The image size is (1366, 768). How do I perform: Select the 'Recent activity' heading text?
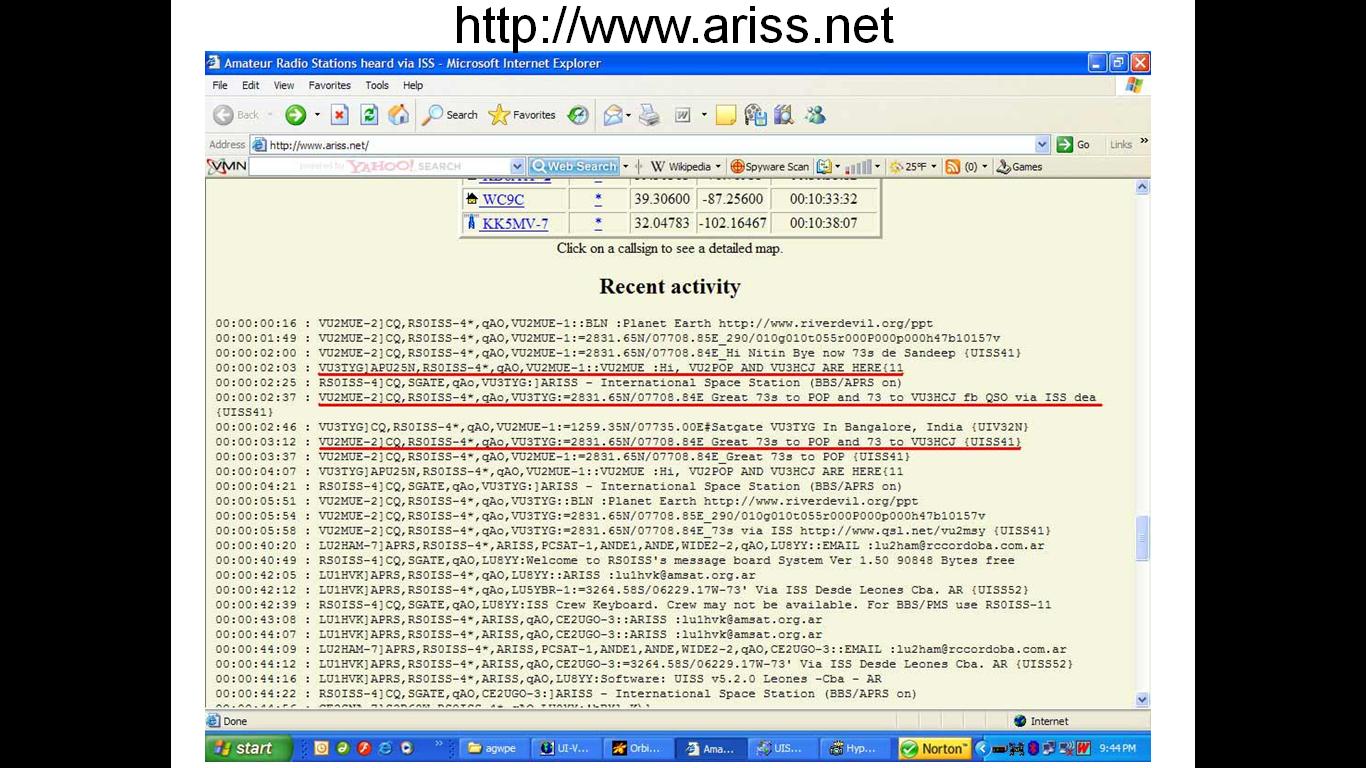tap(670, 287)
